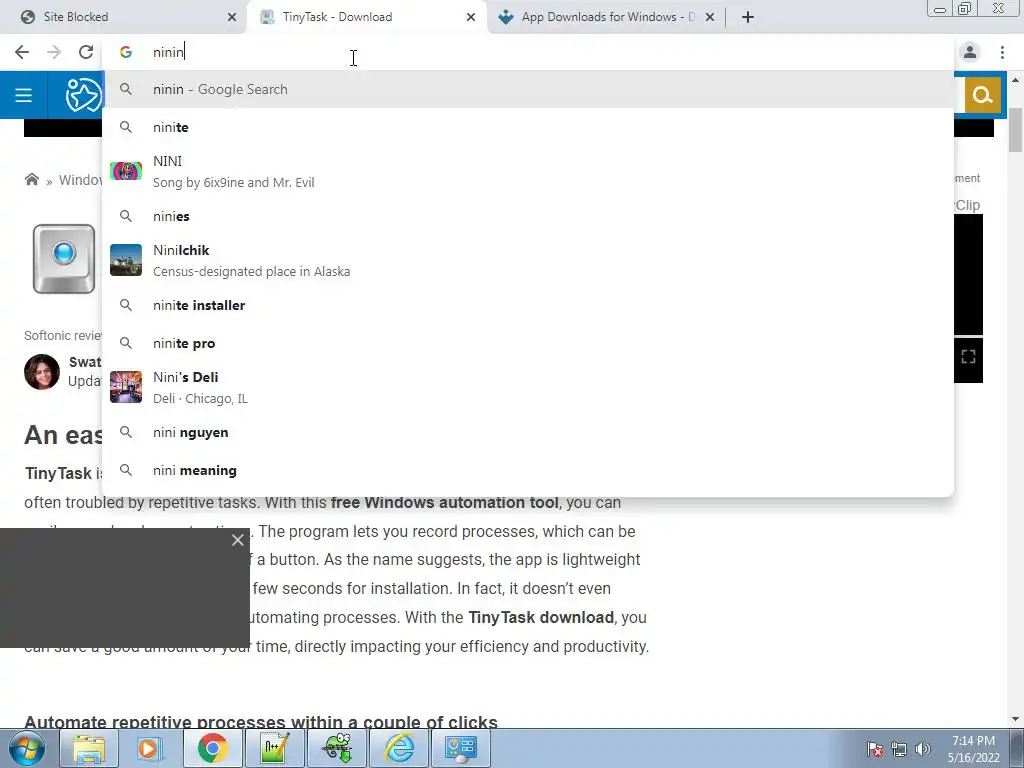Click the page scrollbar down arrow
This screenshot has height=768, width=1024.
[1016, 719]
